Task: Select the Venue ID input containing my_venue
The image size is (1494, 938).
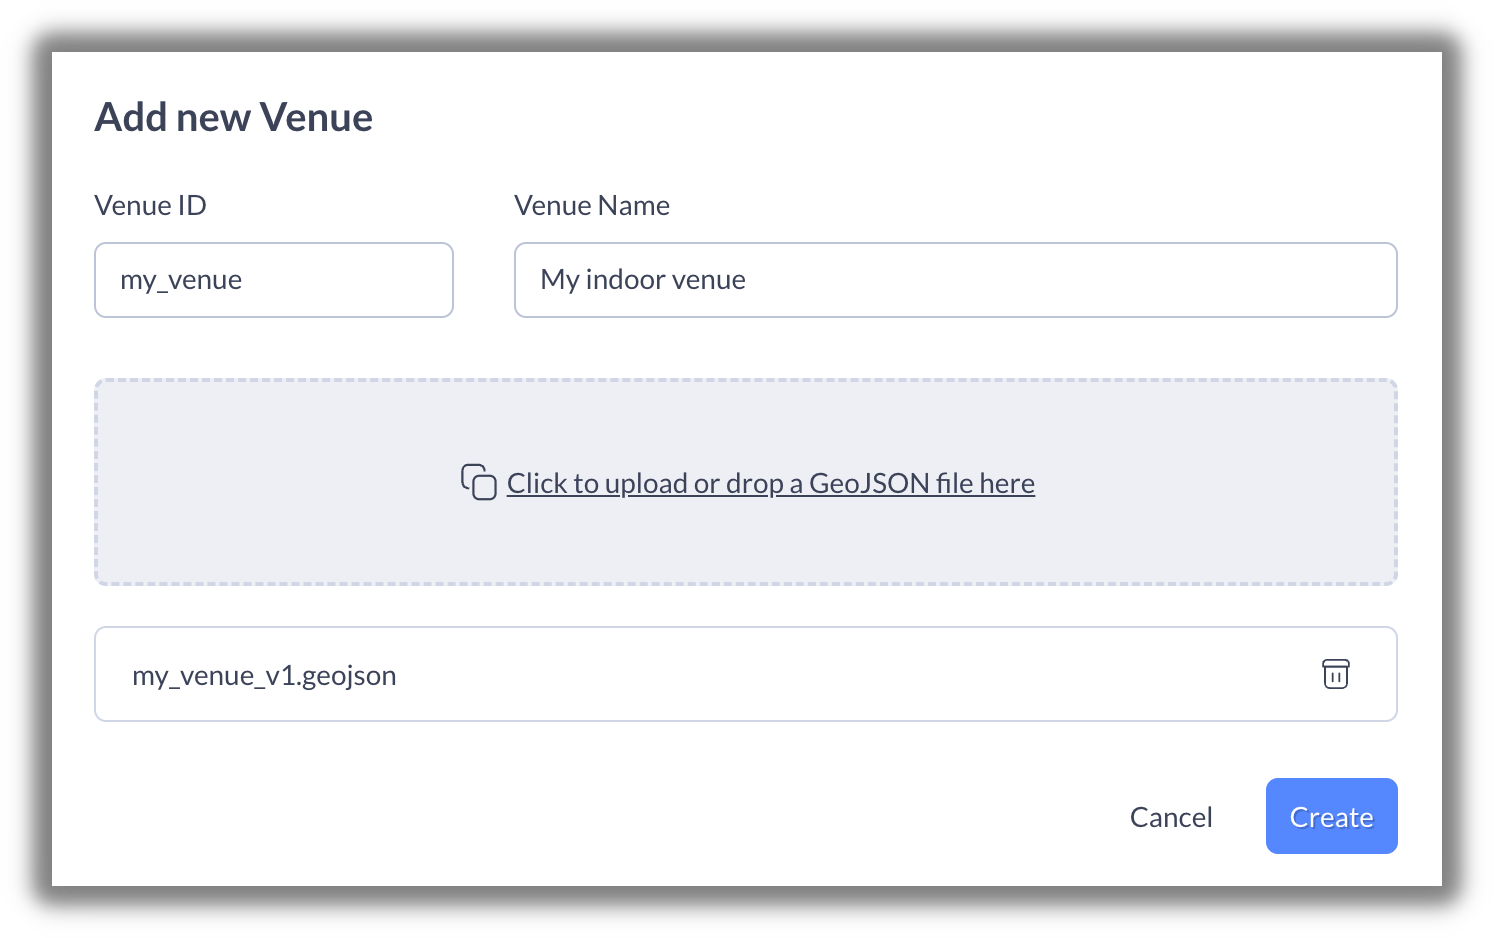Action: 274,280
